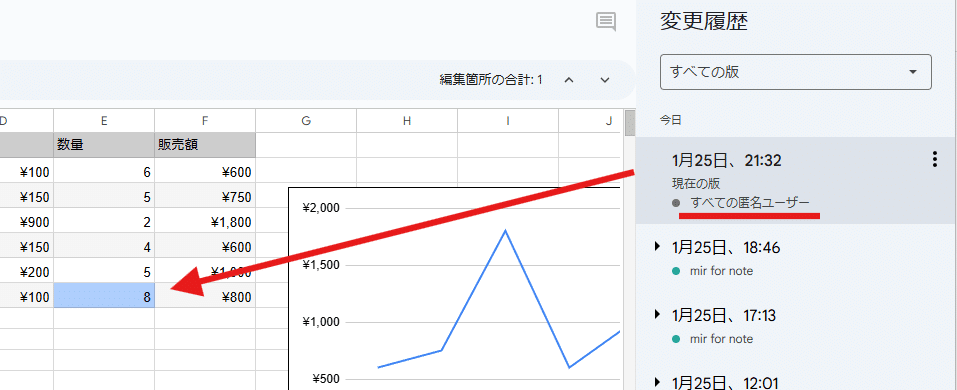Select column I header

[508, 121]
